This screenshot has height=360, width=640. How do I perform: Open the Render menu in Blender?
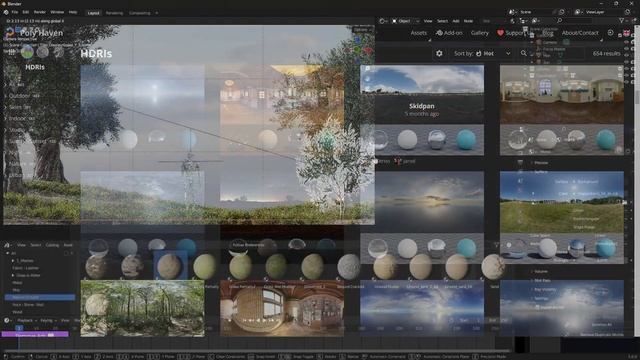coord(40,12)
